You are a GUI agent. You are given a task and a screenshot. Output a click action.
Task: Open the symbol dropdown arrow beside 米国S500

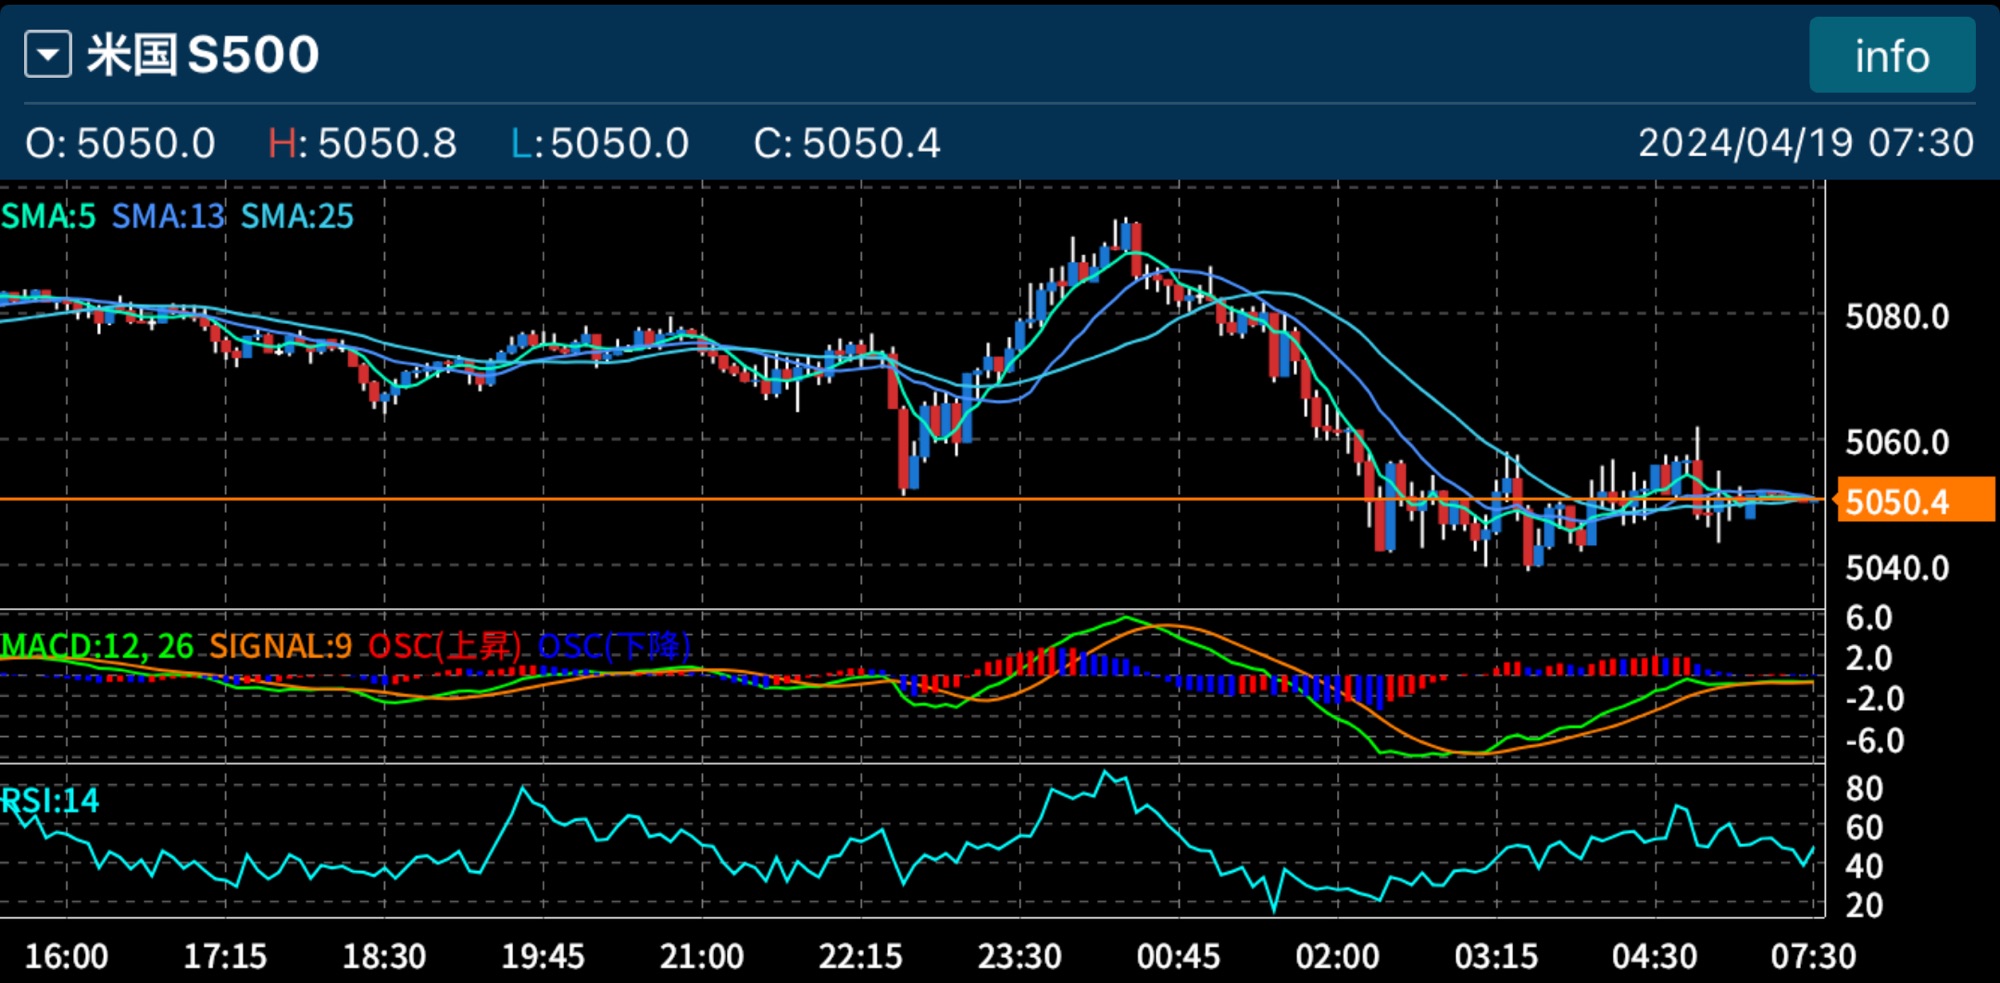click(x=48, y=55)
